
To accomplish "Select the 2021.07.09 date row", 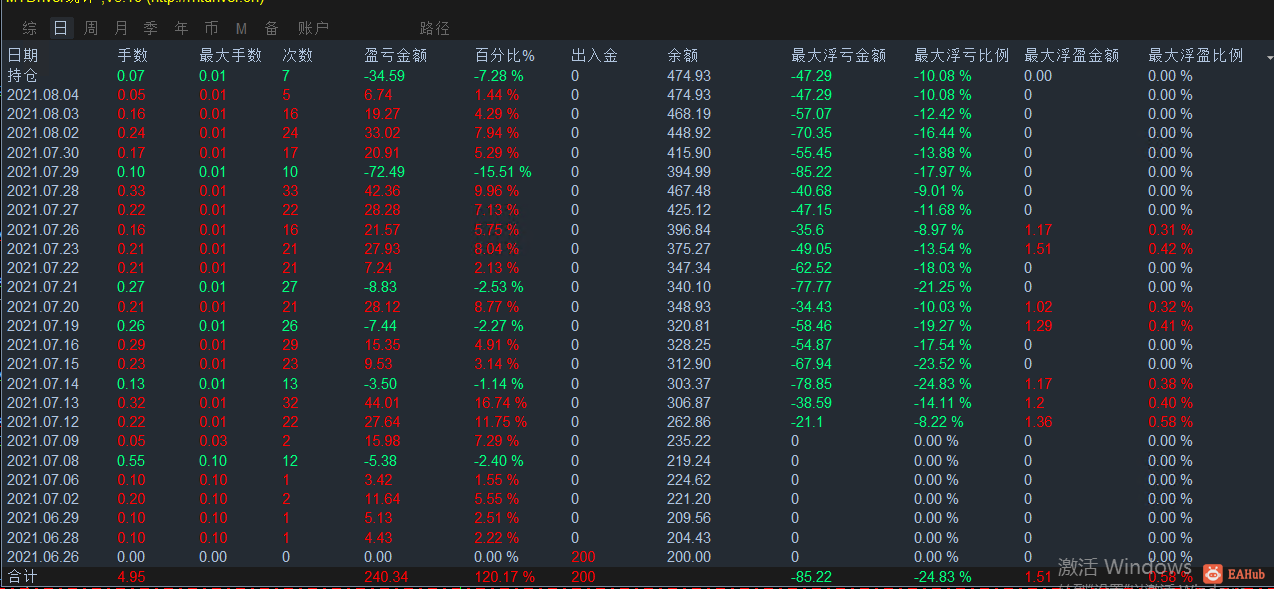I will (637, 441).
